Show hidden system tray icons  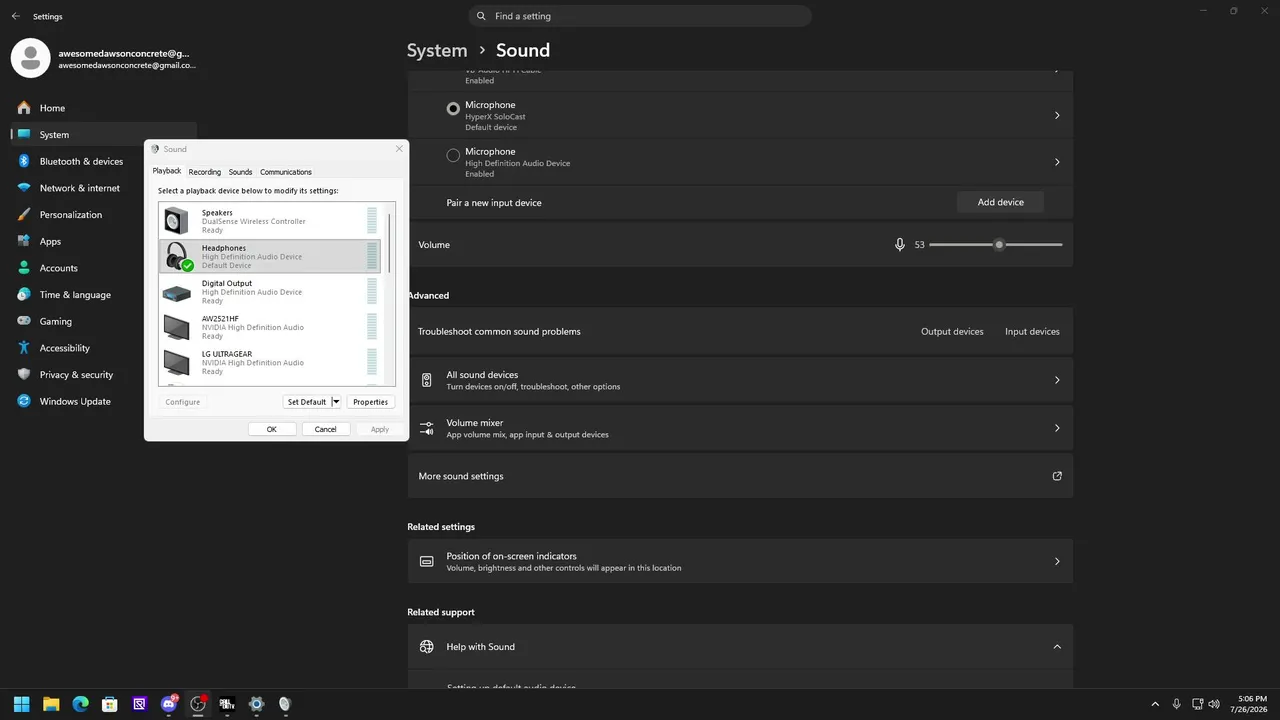(1155, 704)
